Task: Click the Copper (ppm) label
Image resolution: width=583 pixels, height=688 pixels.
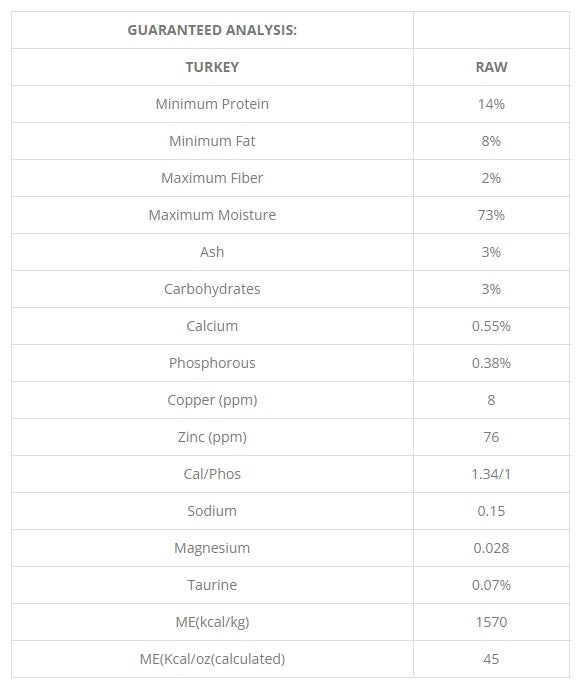Action: pyautogui.click(x=212, y=400)
